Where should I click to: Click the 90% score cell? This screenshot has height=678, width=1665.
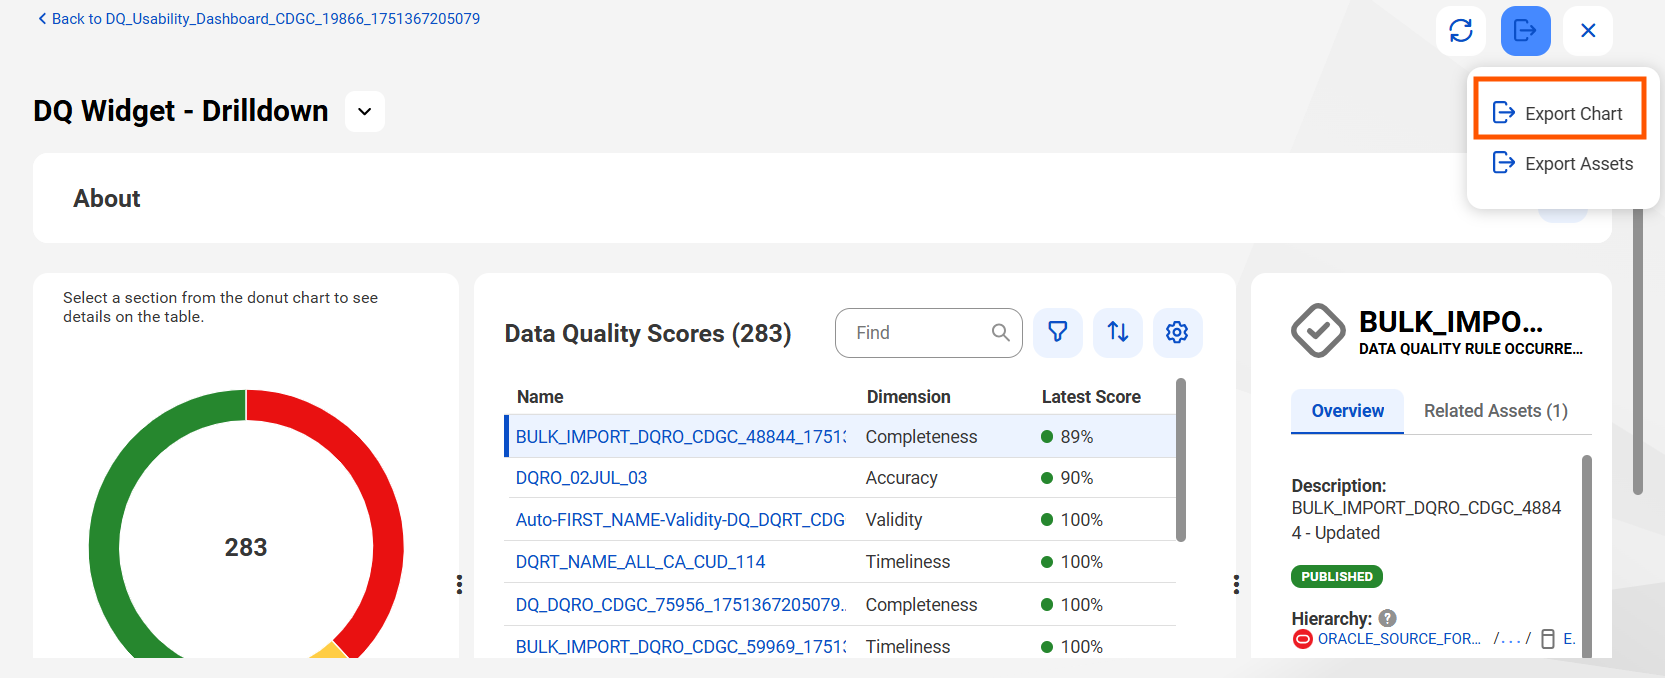1067,478
